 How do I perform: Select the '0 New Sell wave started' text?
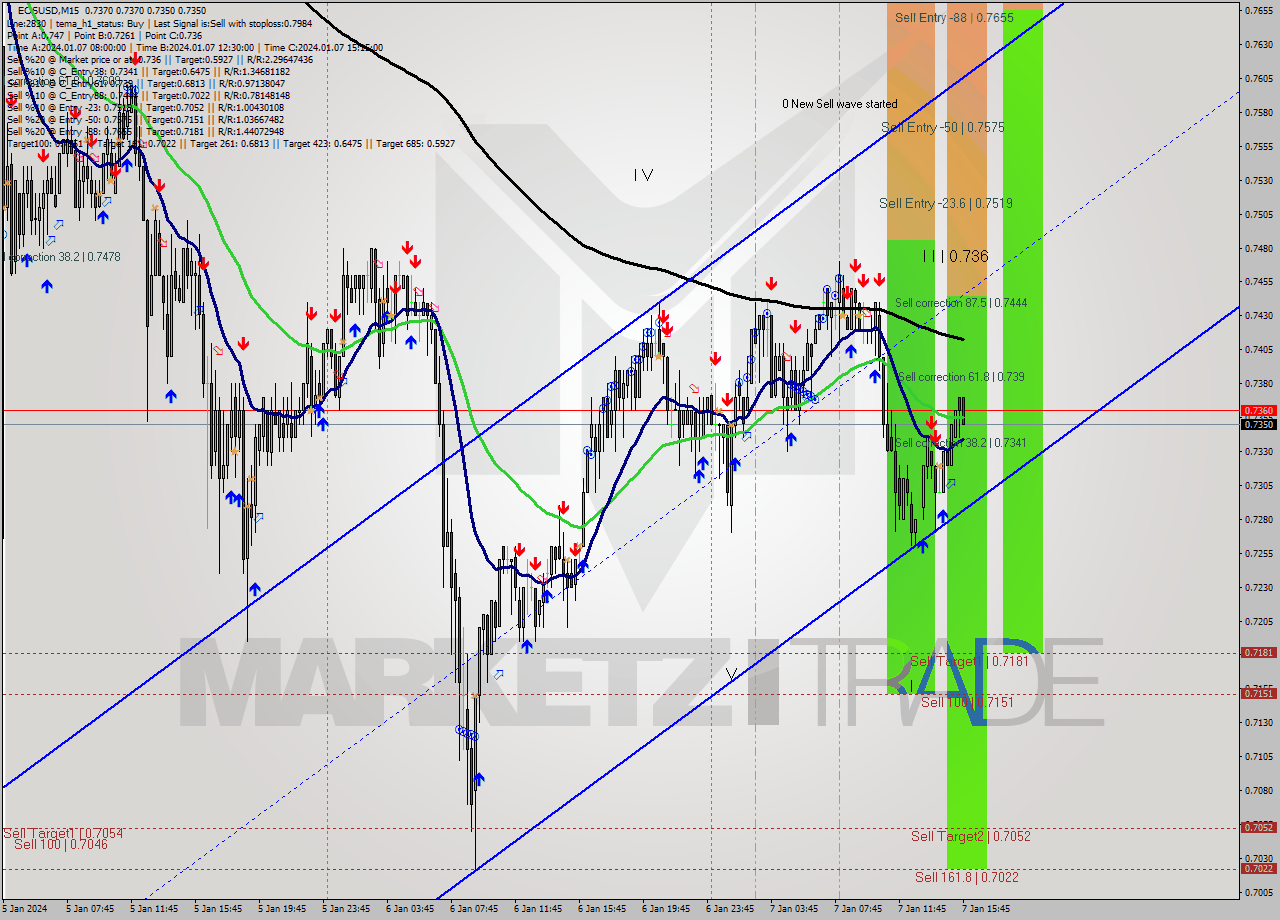[839, 104]
